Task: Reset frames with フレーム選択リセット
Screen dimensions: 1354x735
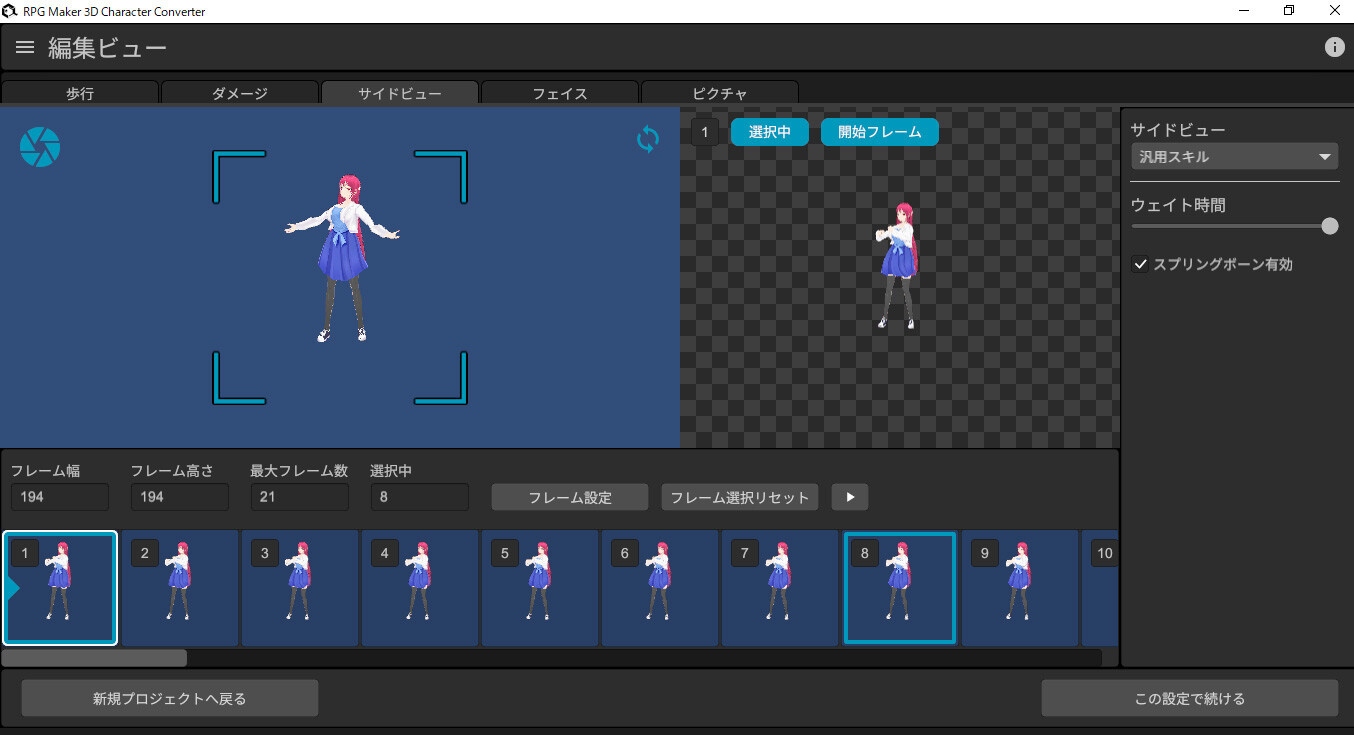Action: 739,496
